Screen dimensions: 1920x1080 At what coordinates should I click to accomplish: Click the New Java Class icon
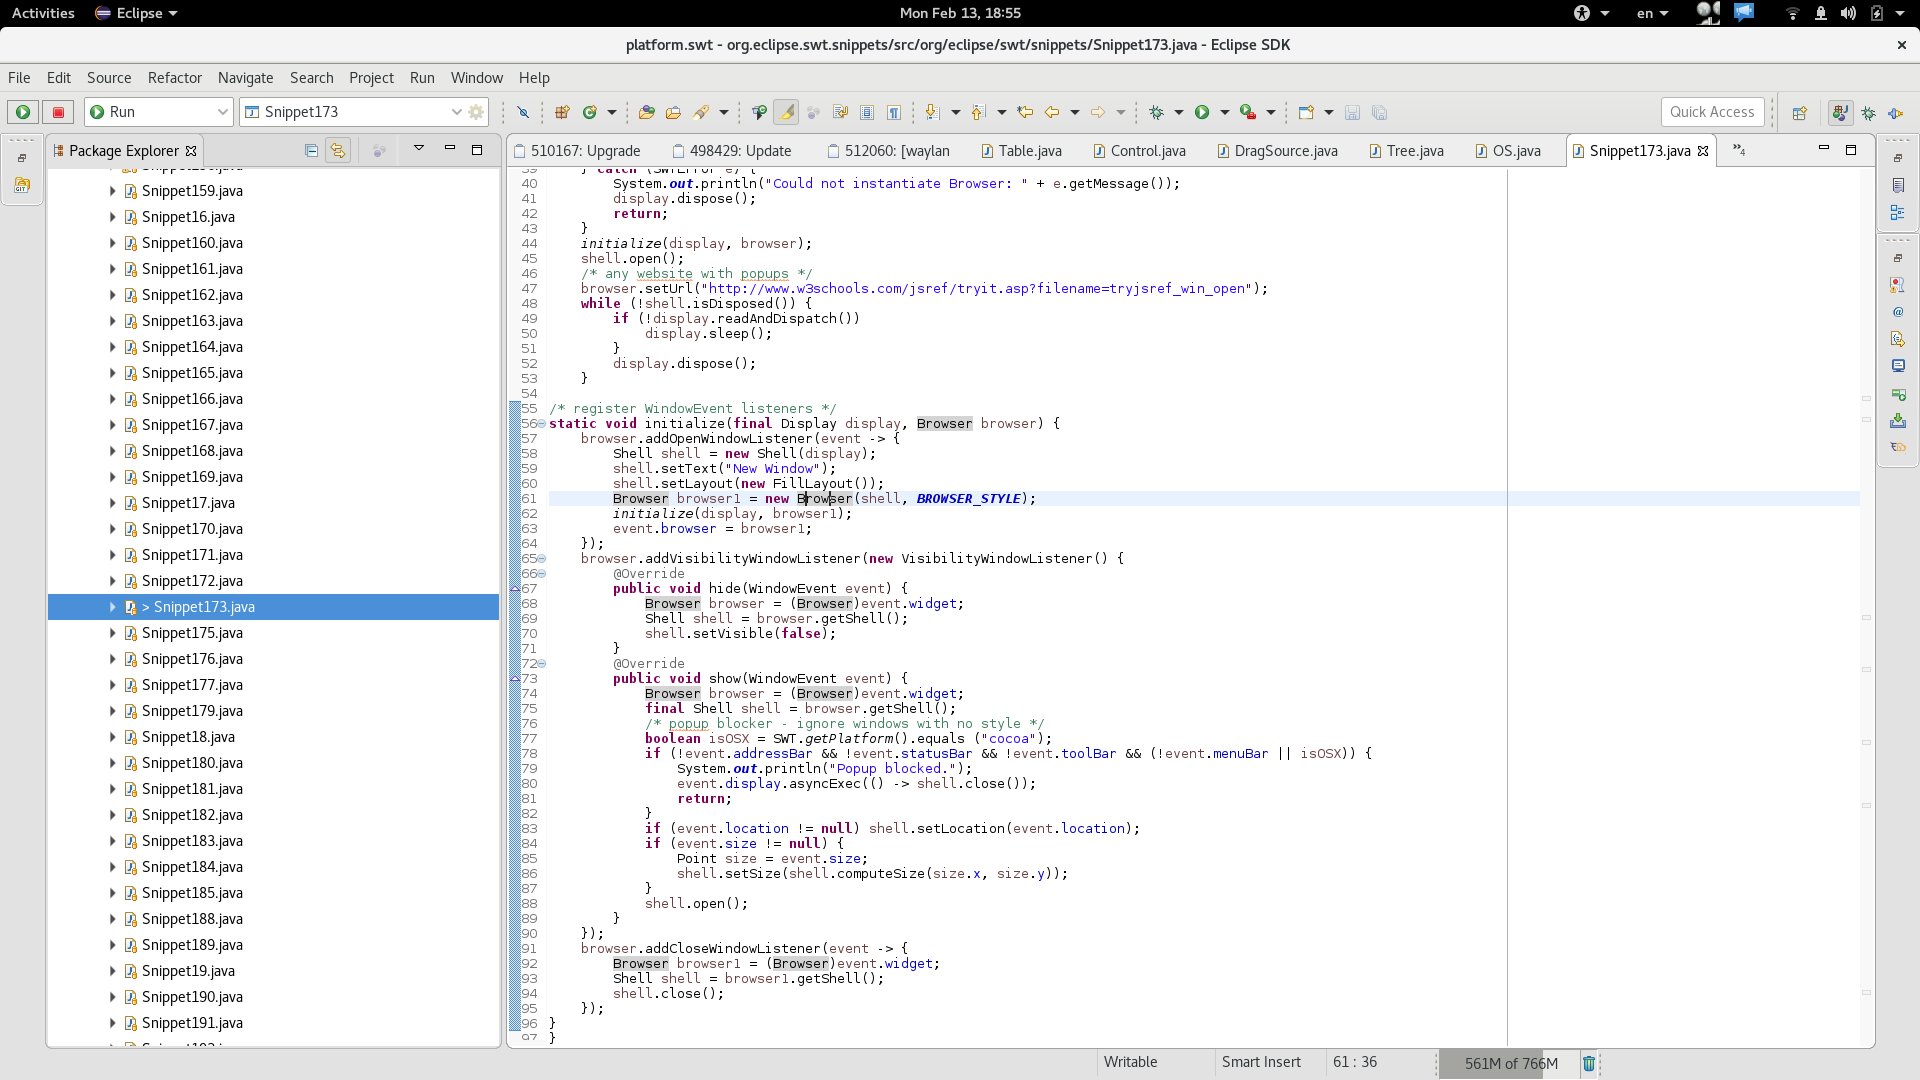pos(590,112)
